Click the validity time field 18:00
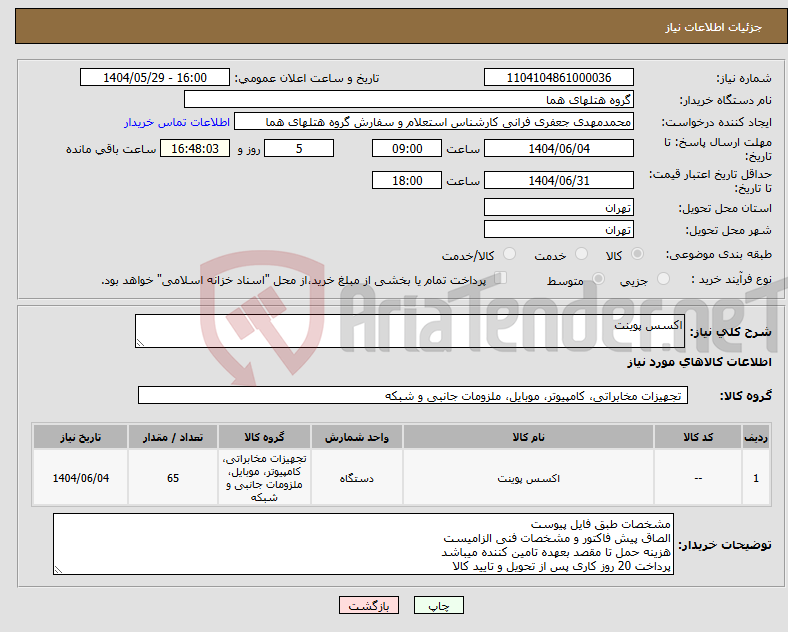The width and height of the screenshot is (788, 632). tap(407, 180)
